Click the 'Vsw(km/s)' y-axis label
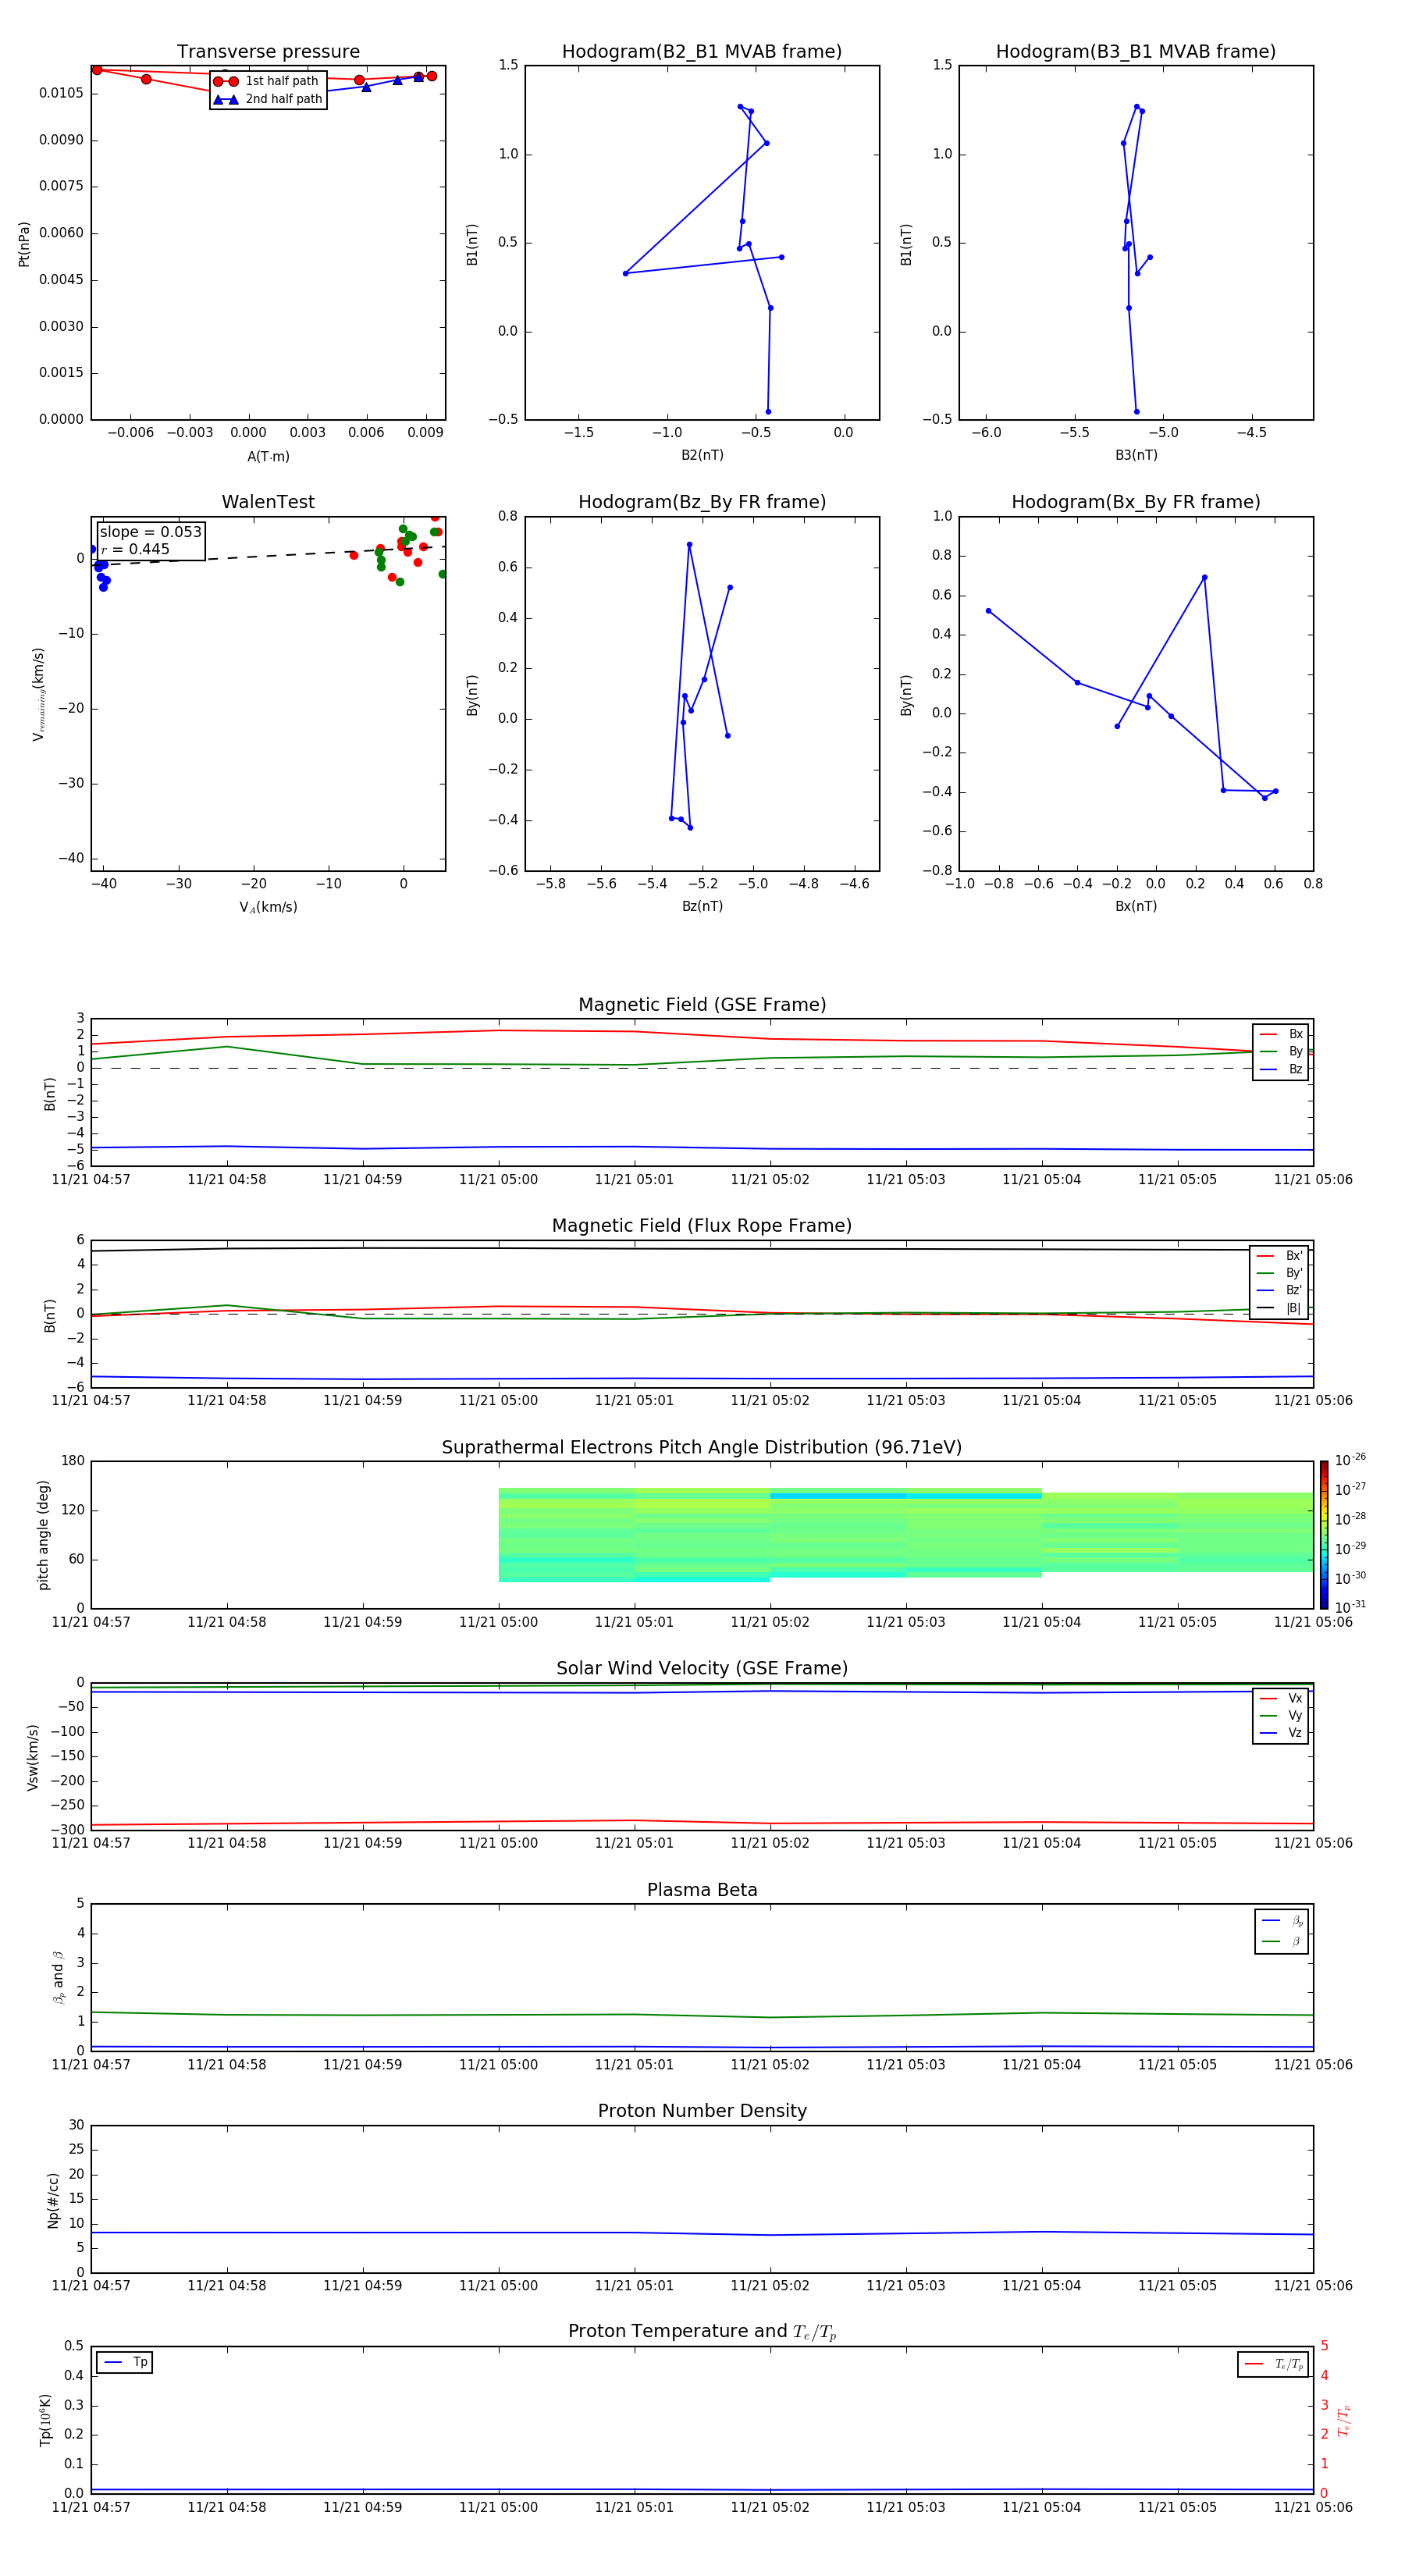Image resolution: width=1405 pixels, height=2576 pixels. click(33, 1757)
